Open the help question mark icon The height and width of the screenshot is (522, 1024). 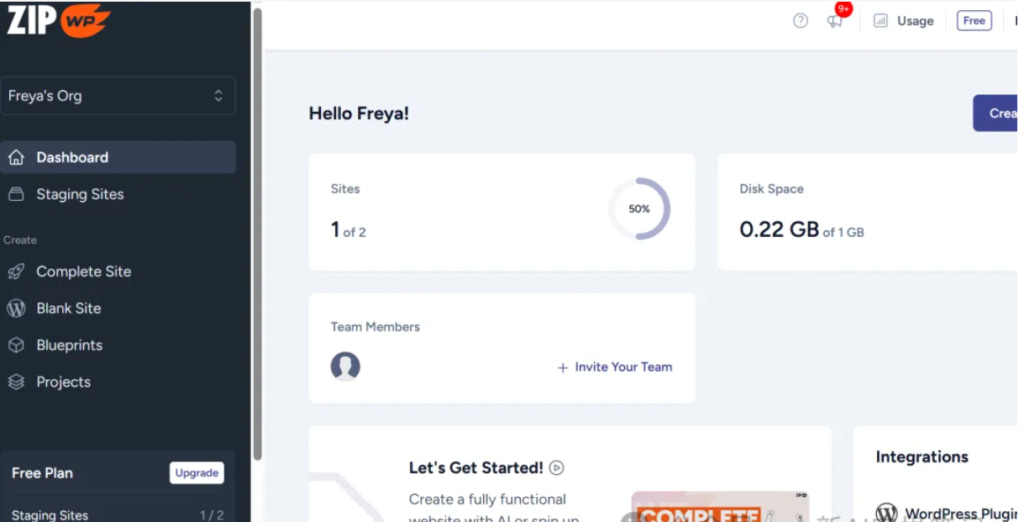800,21
